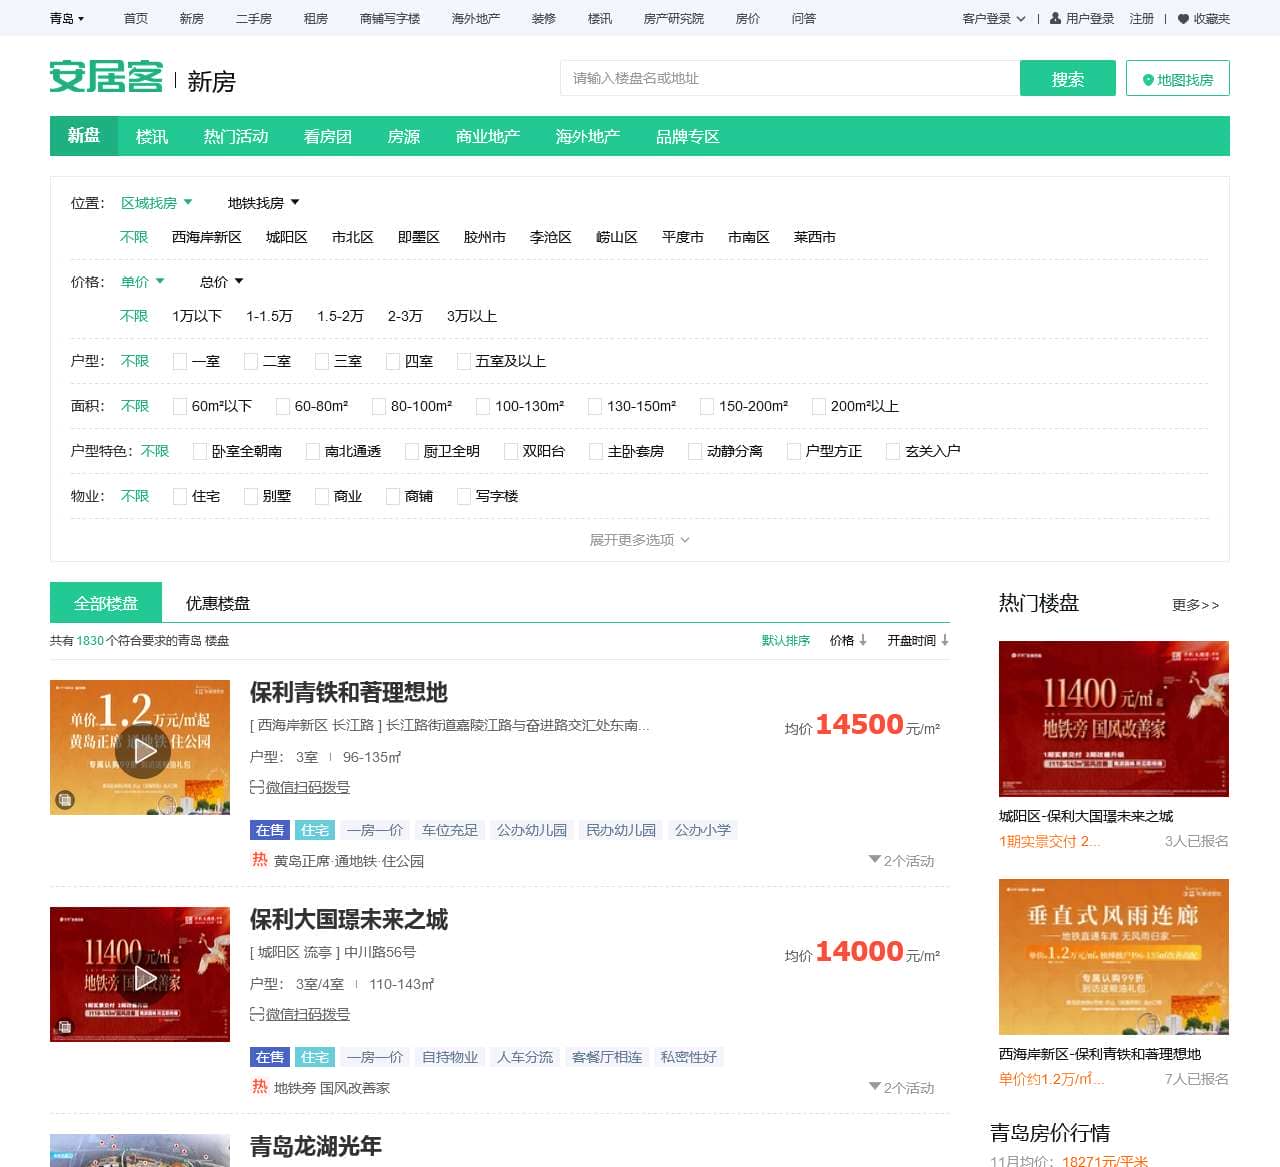The width and height of the screenshot is (1280, 1167).
Task: Open listing 保利大国璟未来之城
Action: (349, 920)
